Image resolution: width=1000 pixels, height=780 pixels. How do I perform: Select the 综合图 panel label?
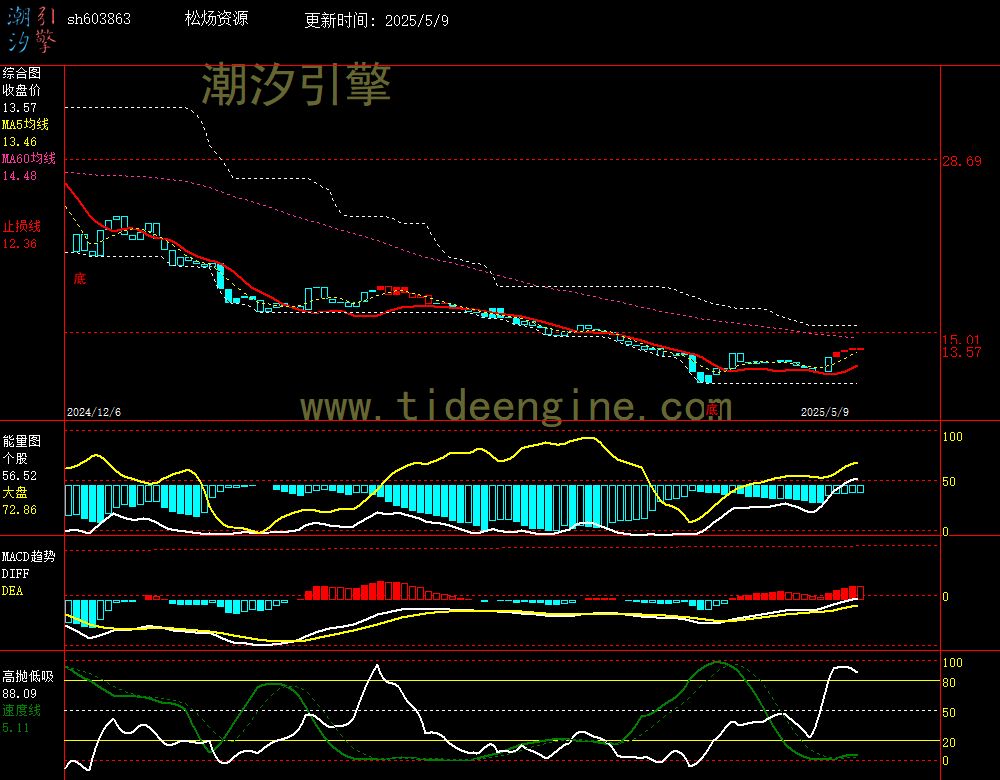(x=22, y=73)
